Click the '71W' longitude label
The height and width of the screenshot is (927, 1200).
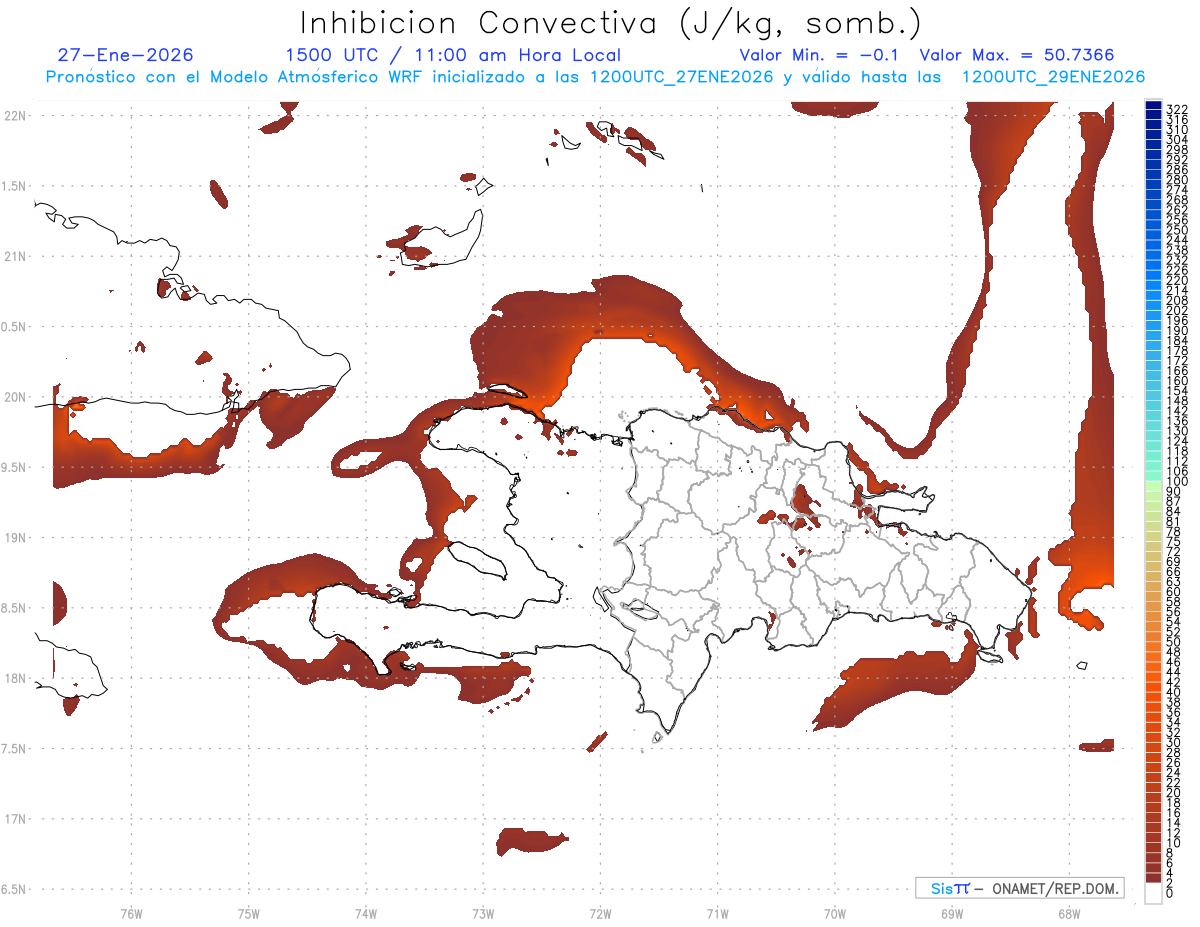coord(717,912)
